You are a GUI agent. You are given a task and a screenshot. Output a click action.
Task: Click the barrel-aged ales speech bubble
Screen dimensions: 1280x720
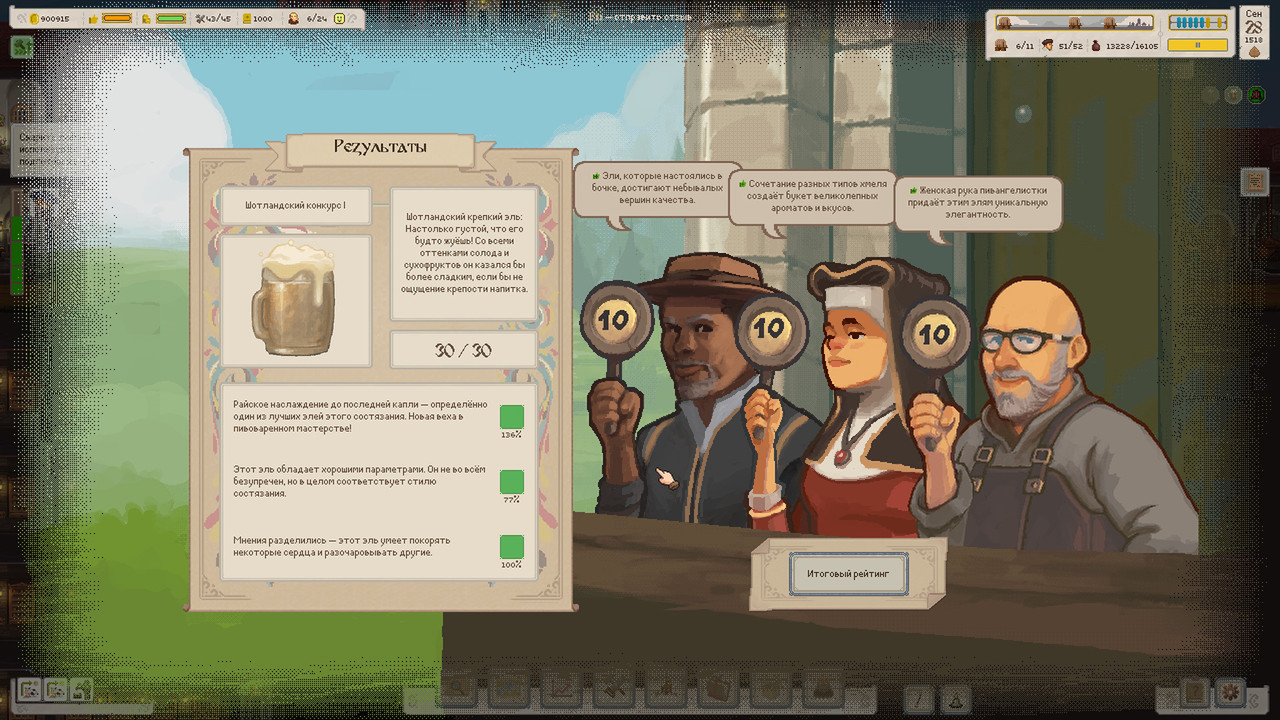(656, 188)
